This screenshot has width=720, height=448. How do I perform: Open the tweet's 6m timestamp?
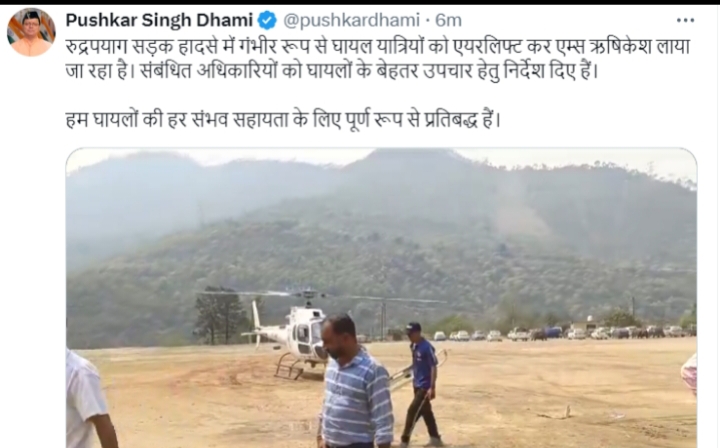[x=448, y=20]
